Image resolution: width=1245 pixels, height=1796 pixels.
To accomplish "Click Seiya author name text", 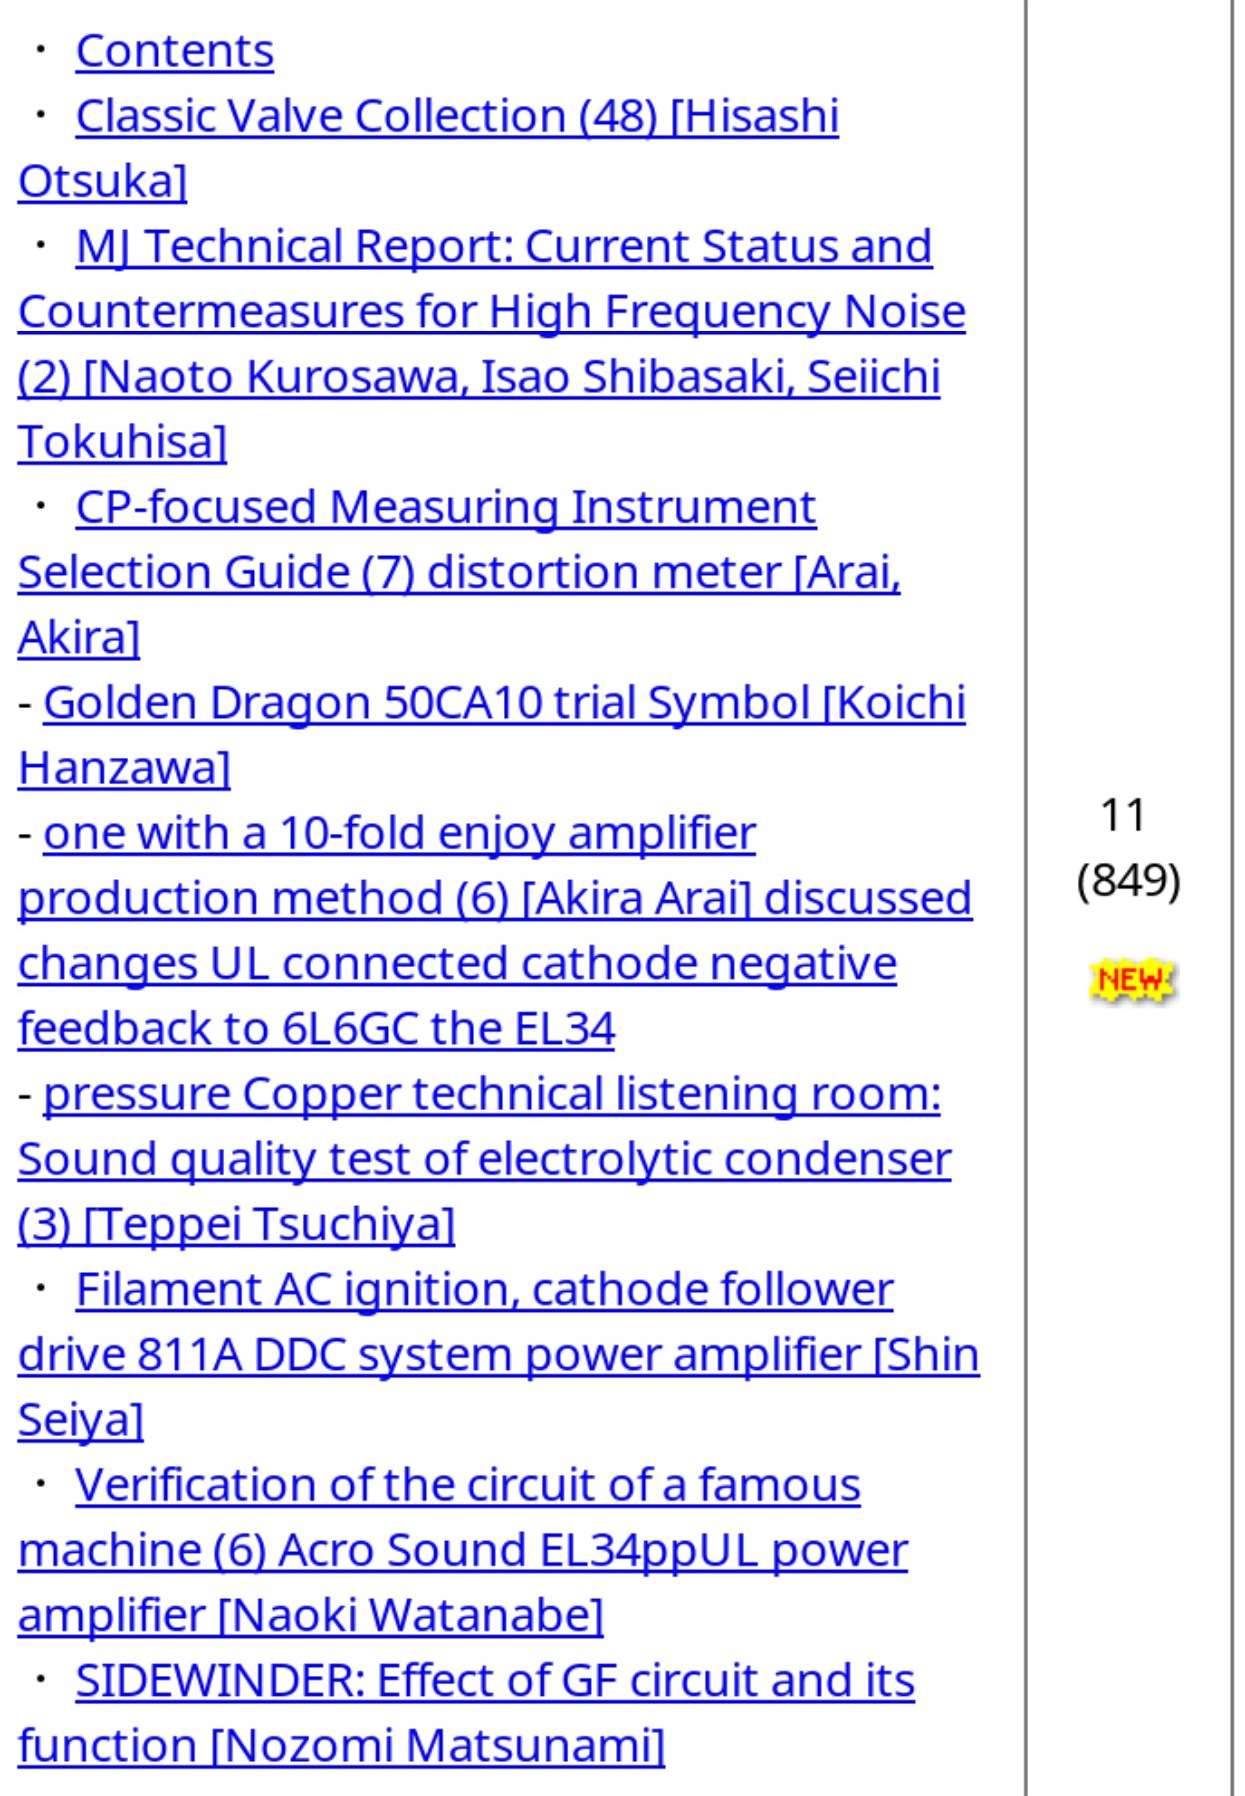I will click(81, 1421).
